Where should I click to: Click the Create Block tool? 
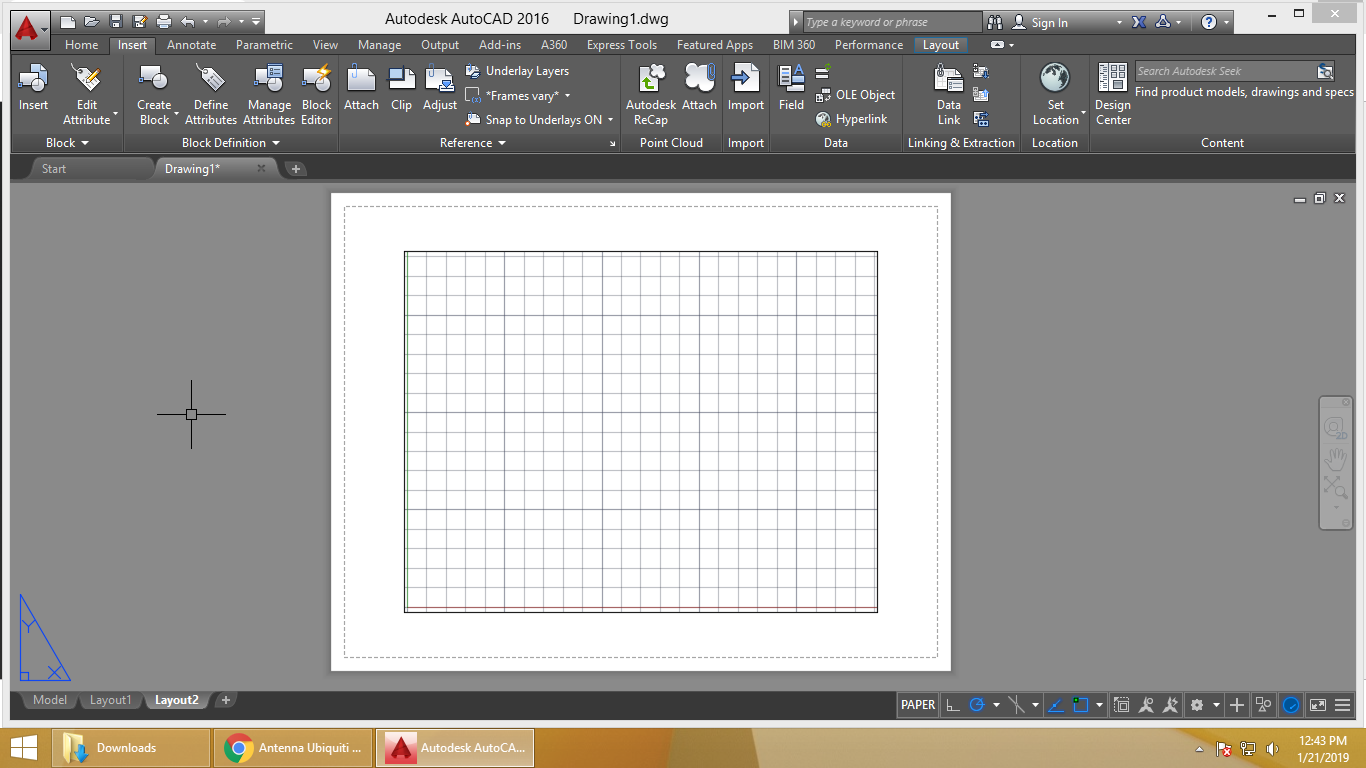point(154,95)
